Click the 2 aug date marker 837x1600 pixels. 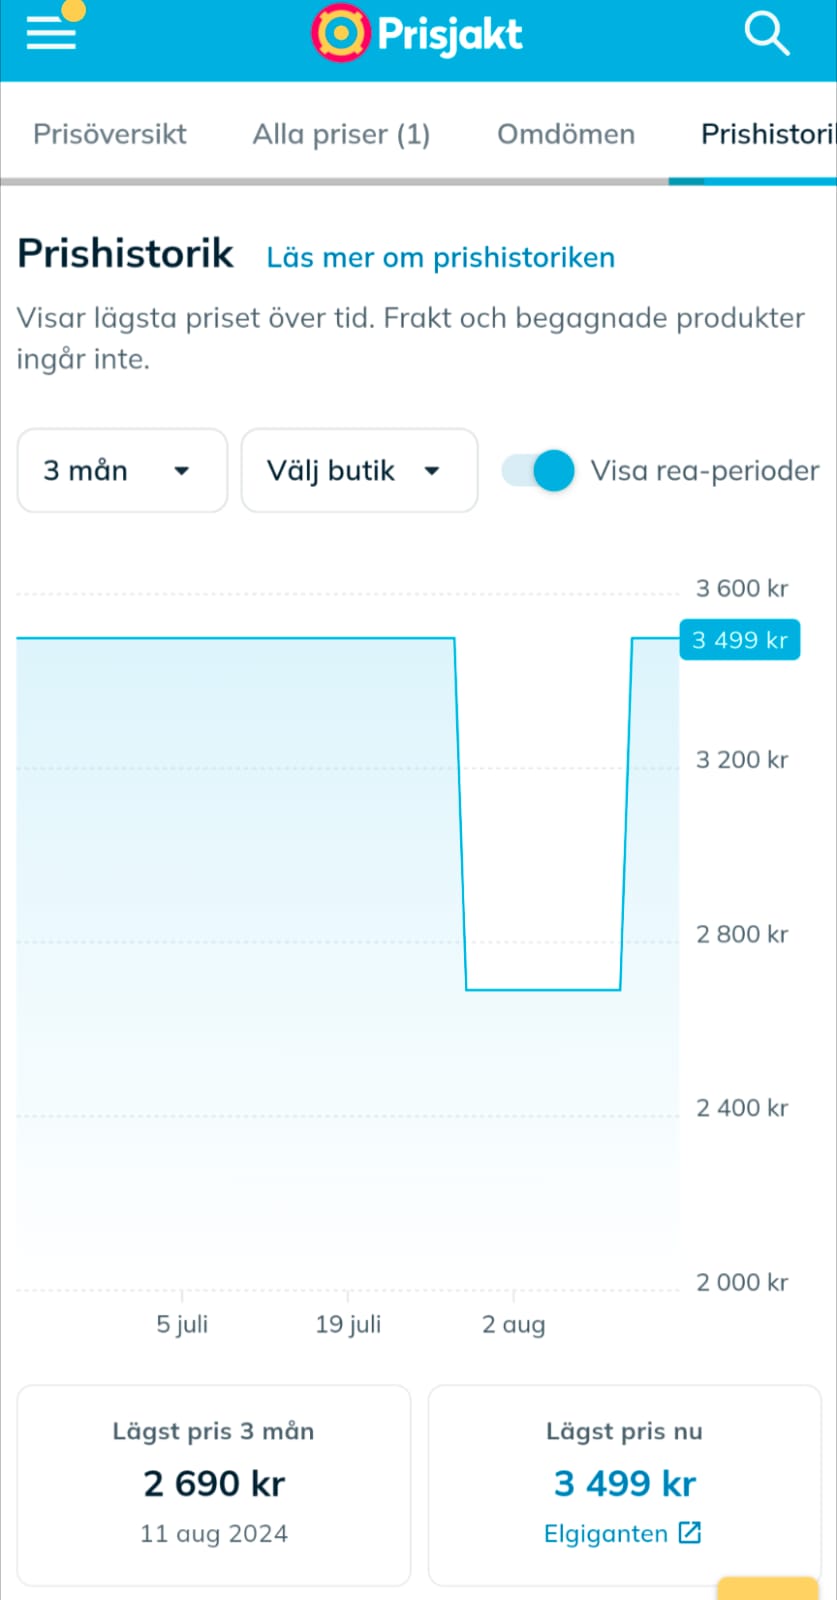pos(513,1325)
